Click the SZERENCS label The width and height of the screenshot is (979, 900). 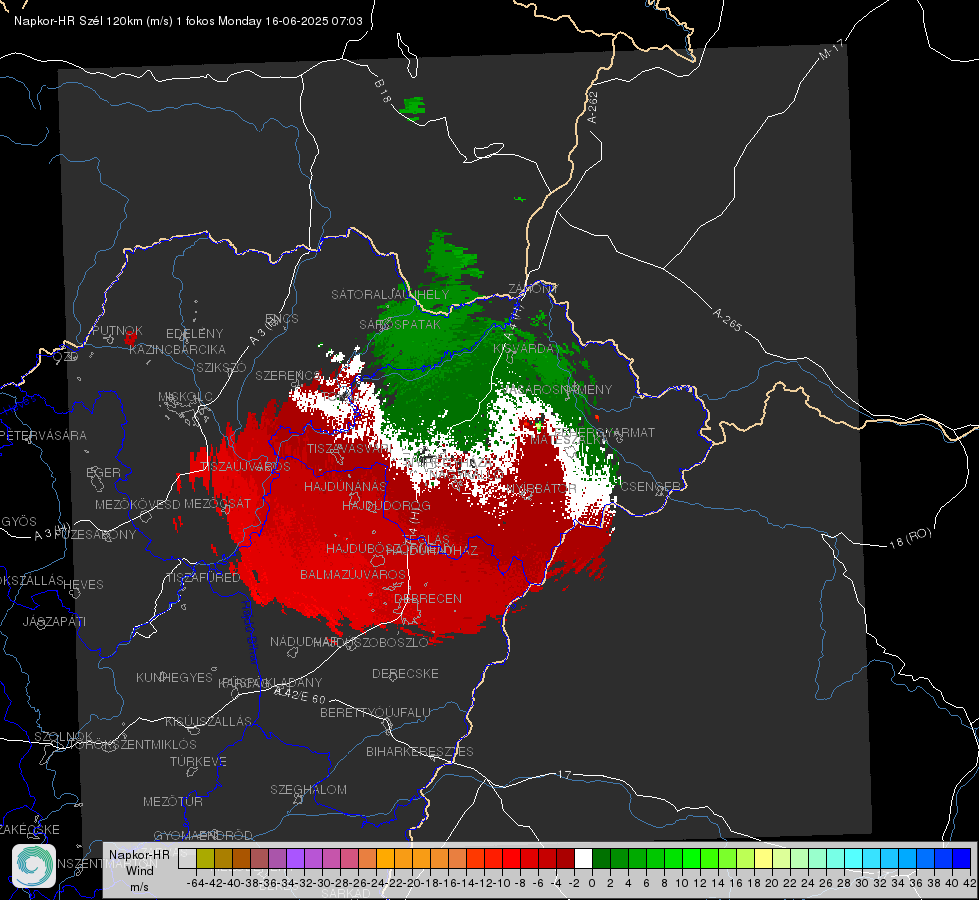(x=288, y=375)
